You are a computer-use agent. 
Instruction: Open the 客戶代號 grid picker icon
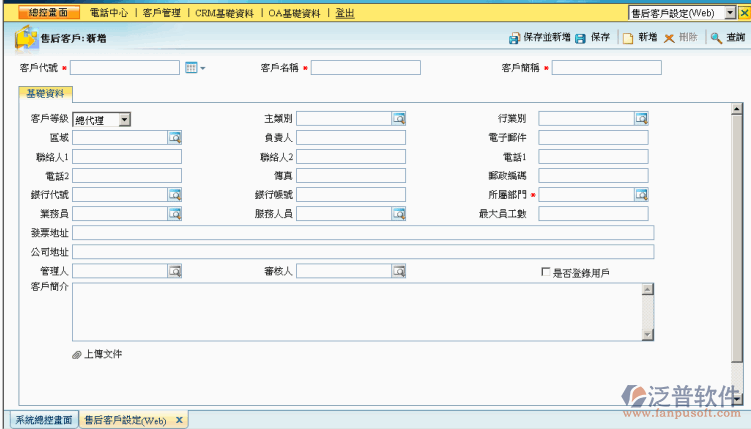point(191,68)
